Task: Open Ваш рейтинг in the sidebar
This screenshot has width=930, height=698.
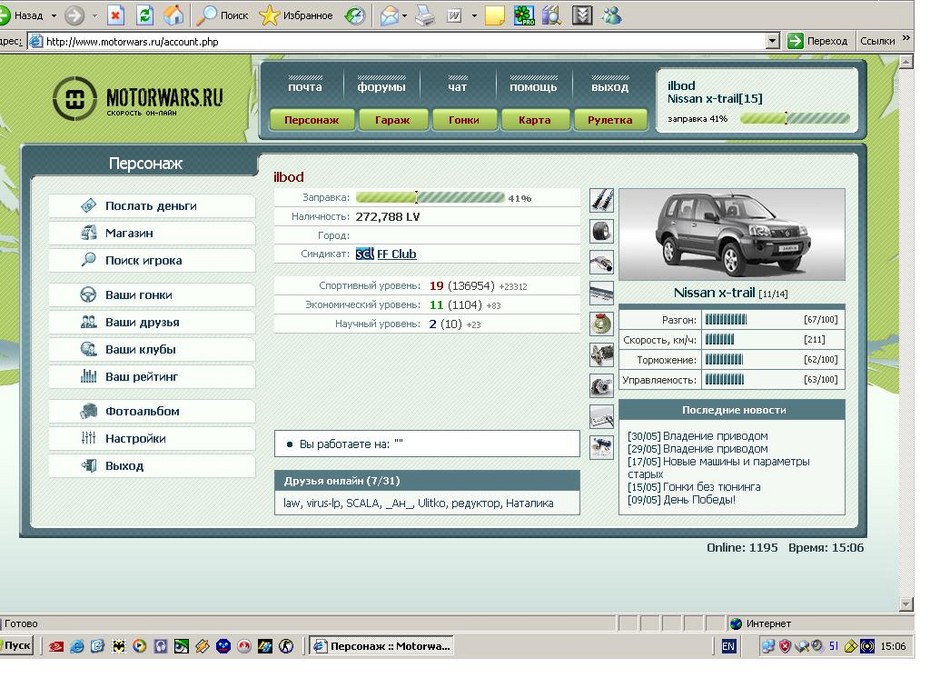Action: (152, 377)
